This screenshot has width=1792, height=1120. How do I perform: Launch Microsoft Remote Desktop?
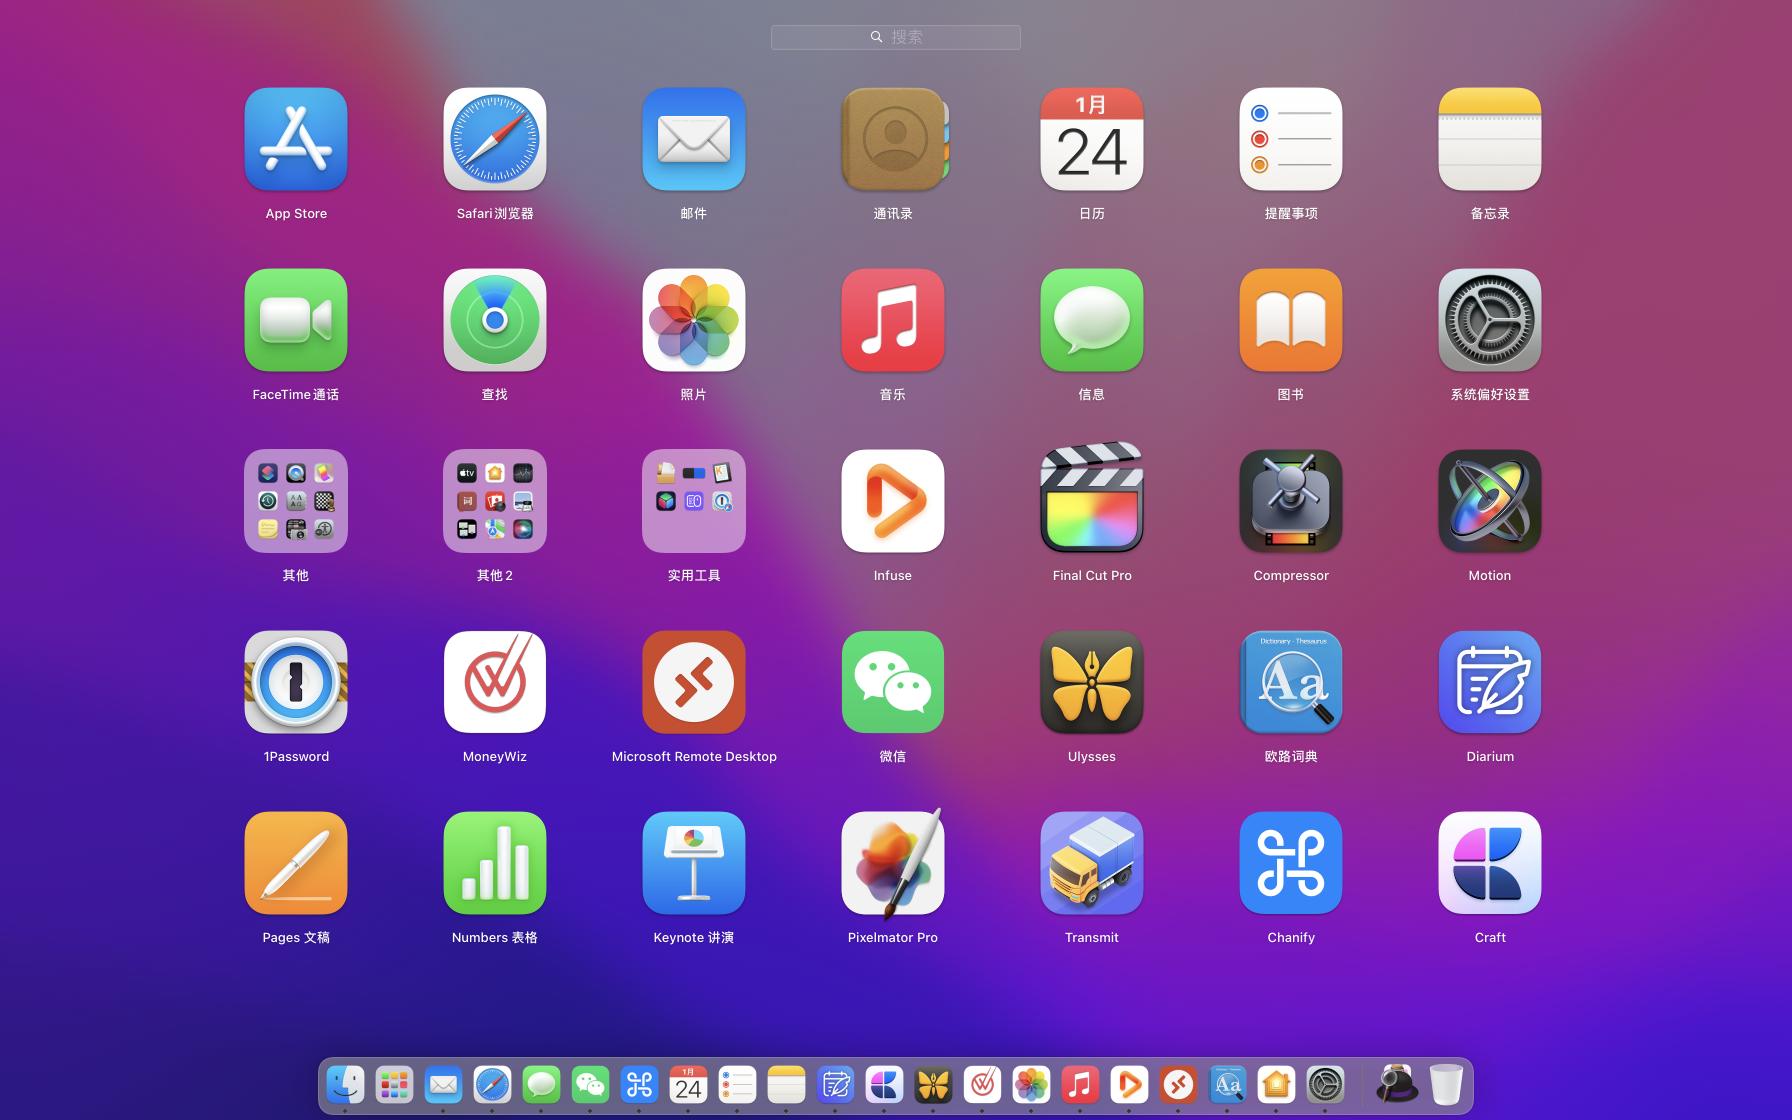[x=693, y=682]
